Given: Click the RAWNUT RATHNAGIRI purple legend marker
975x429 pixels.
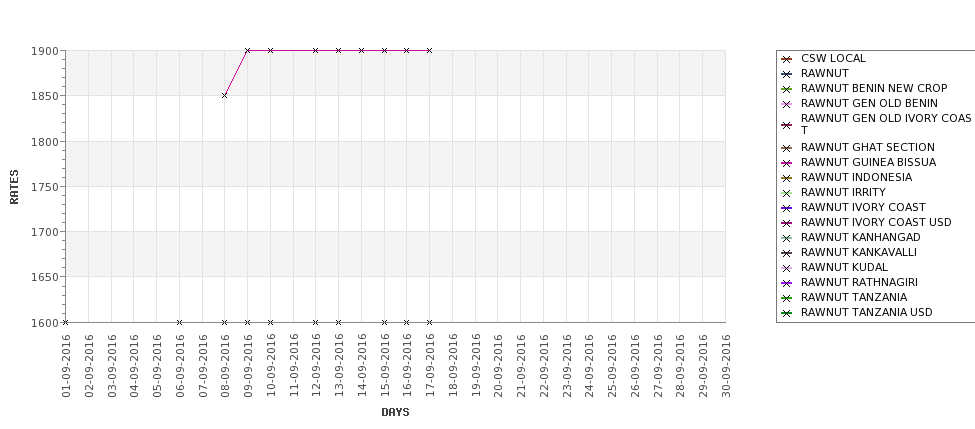Looking at the screenshot, I should point(787,283).
